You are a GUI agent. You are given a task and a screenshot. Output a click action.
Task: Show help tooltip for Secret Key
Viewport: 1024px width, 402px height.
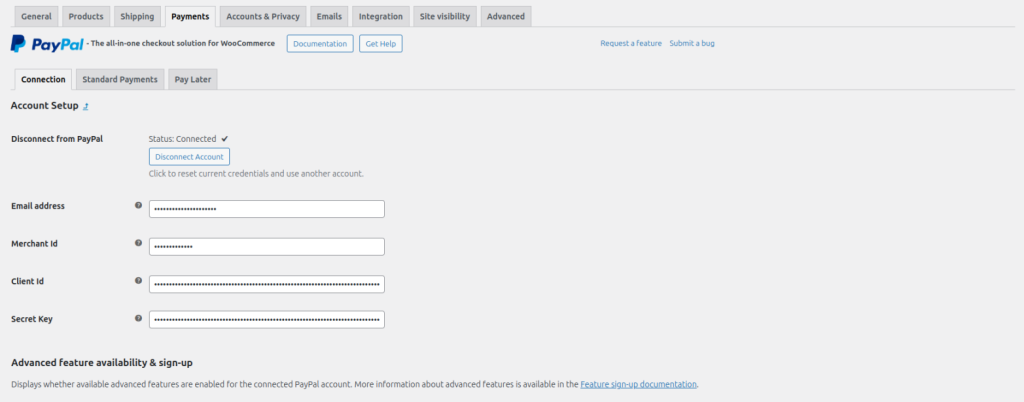pos(138,318)
